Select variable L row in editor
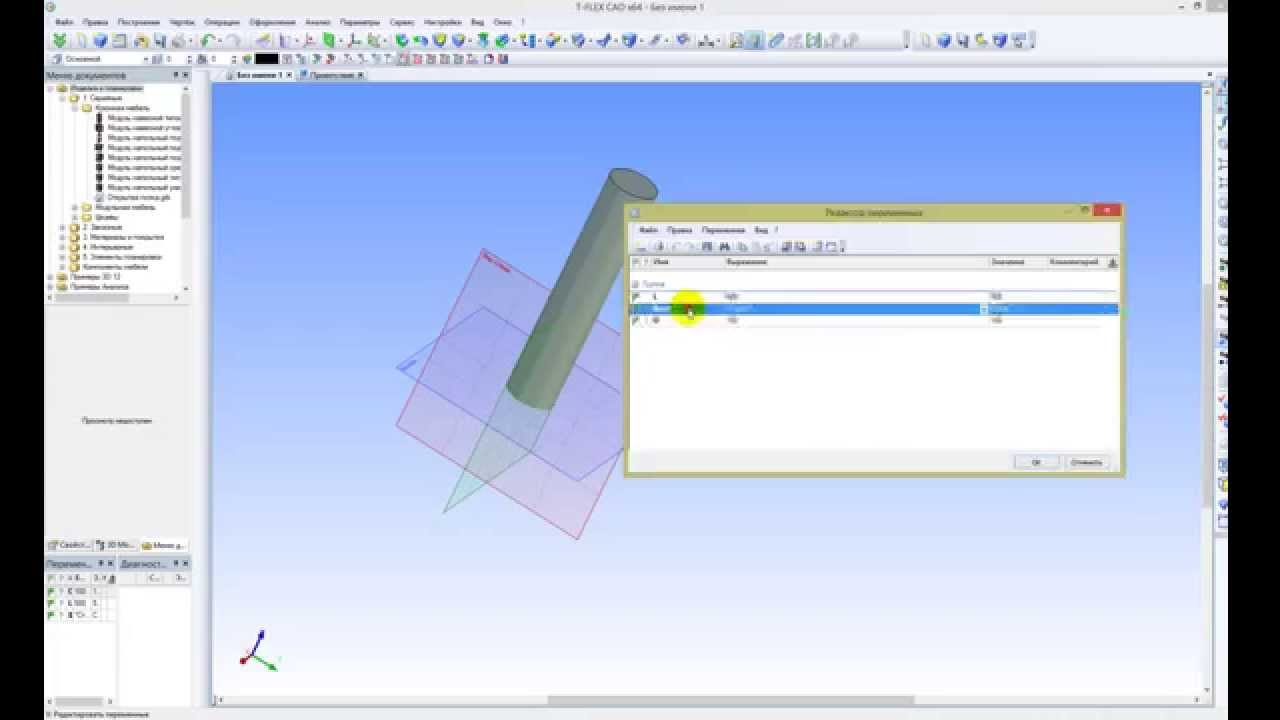This screenshot has height=720, width=1280. (x=874, y=297)
